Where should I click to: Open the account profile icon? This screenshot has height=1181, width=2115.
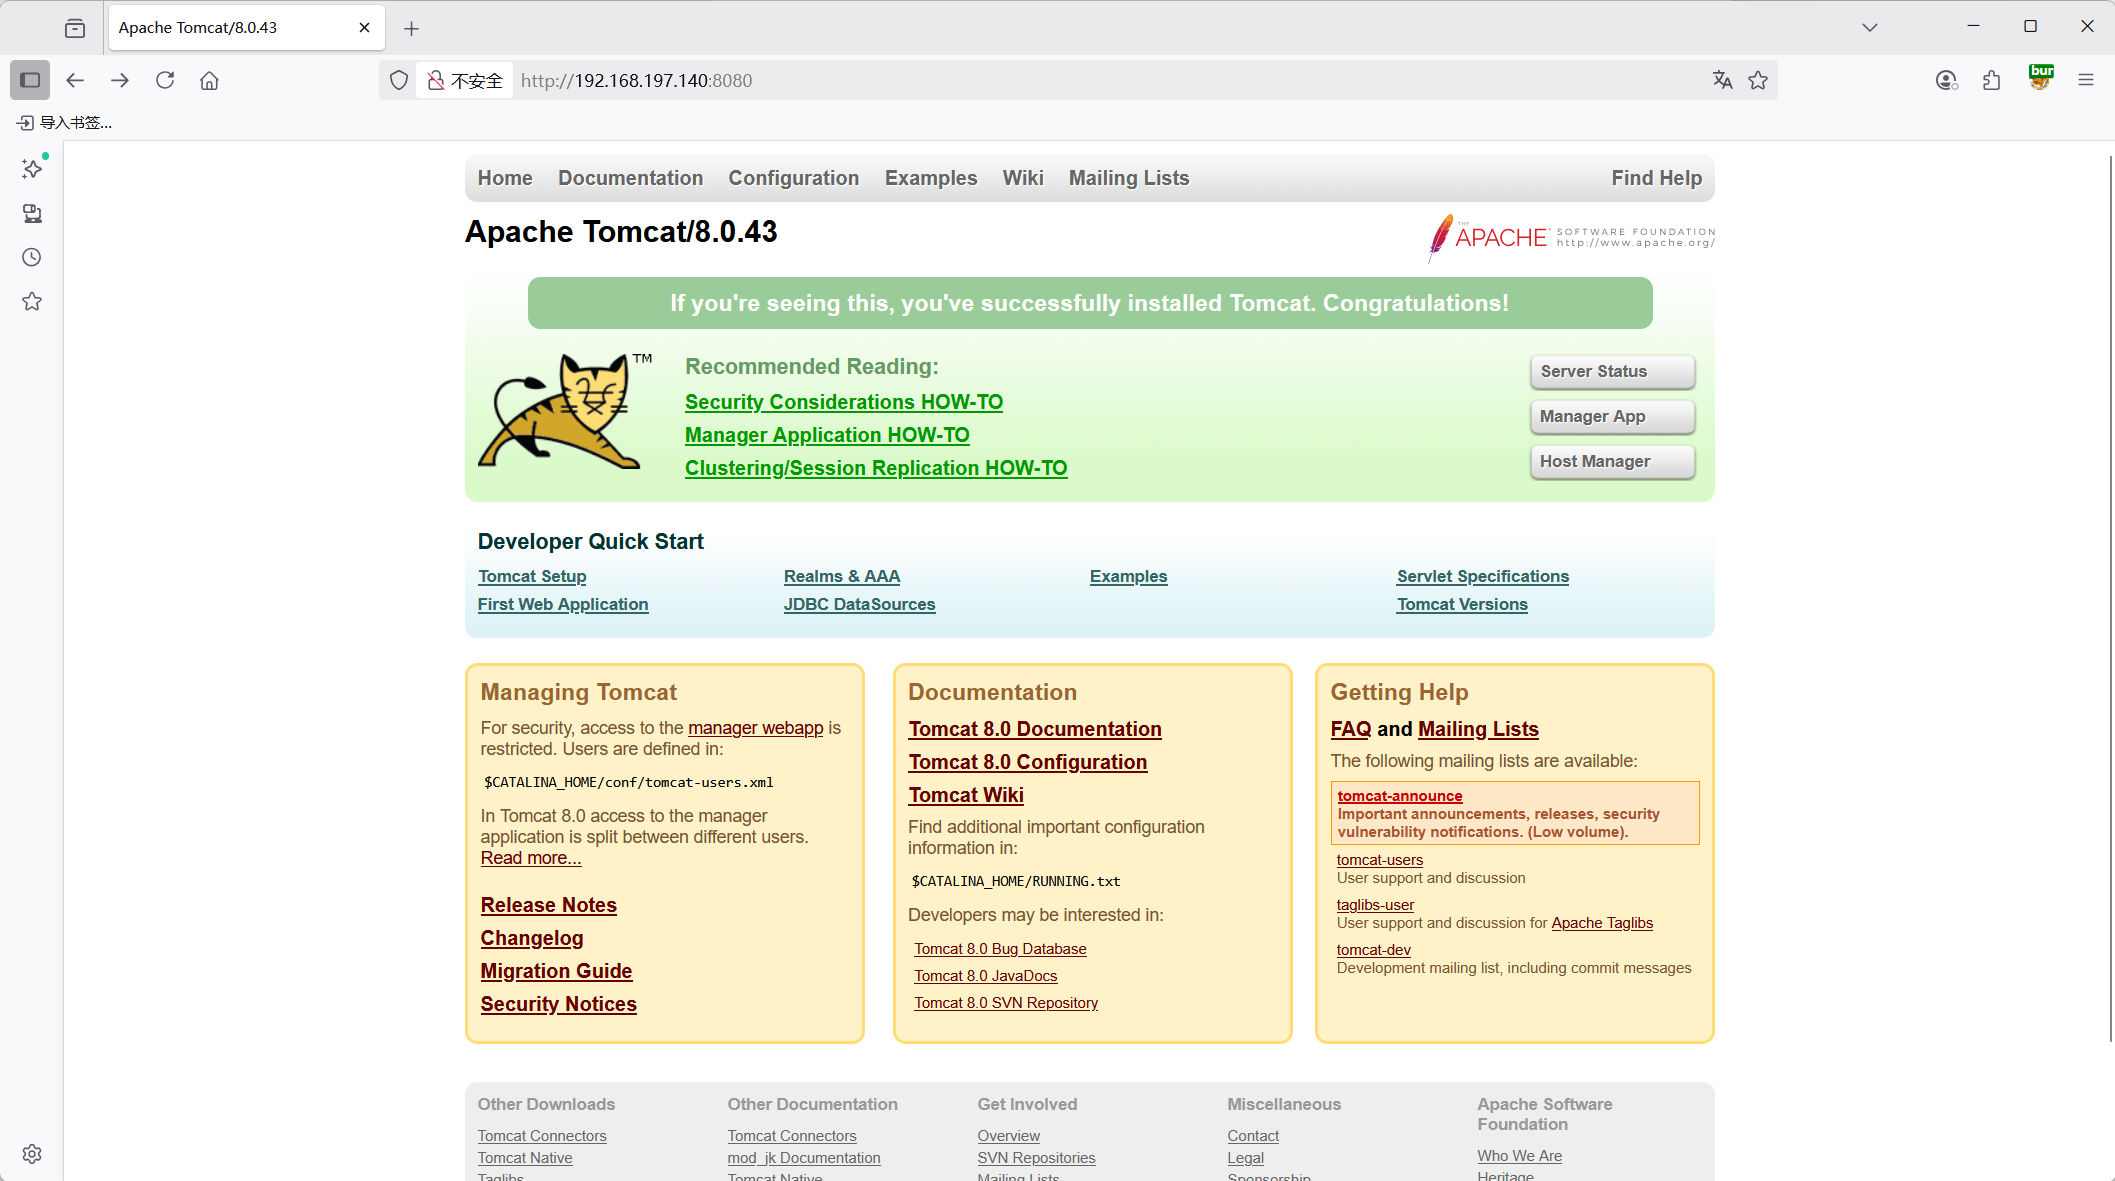[1946, 80]
